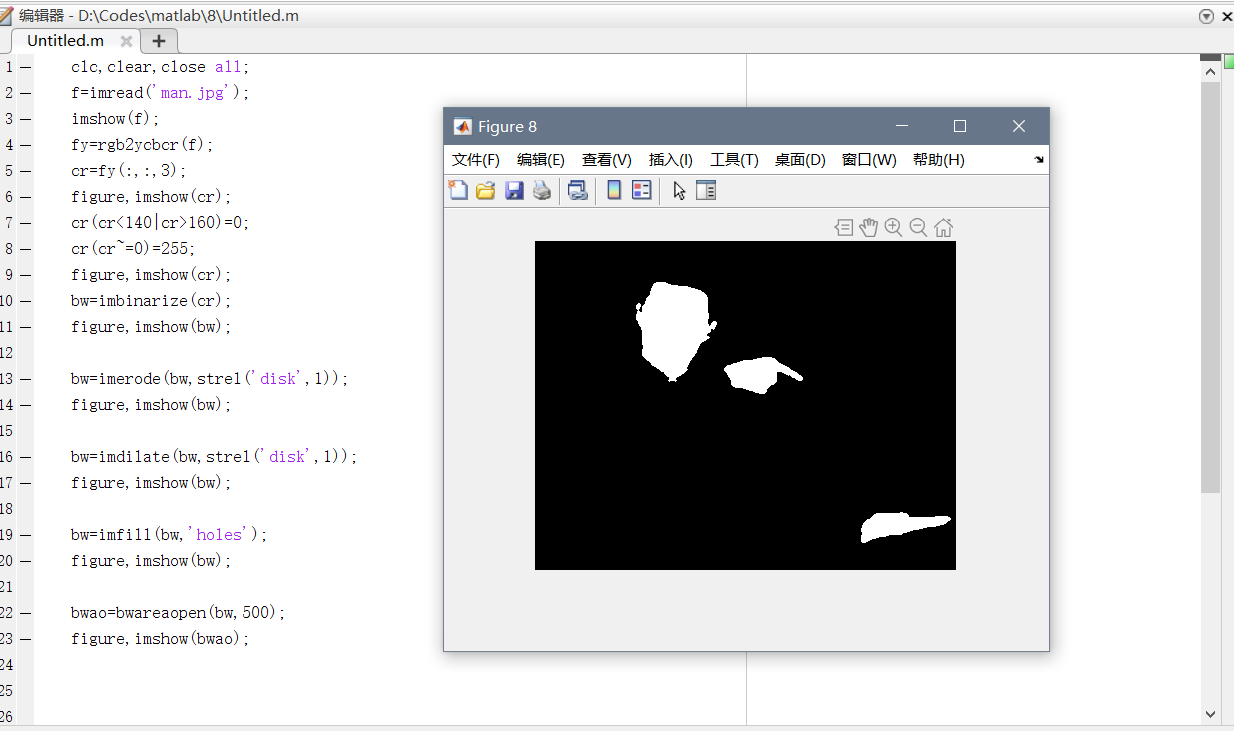Select the Edit Plot arrow tool
1234x731 pixels.
tap(679, 190)
